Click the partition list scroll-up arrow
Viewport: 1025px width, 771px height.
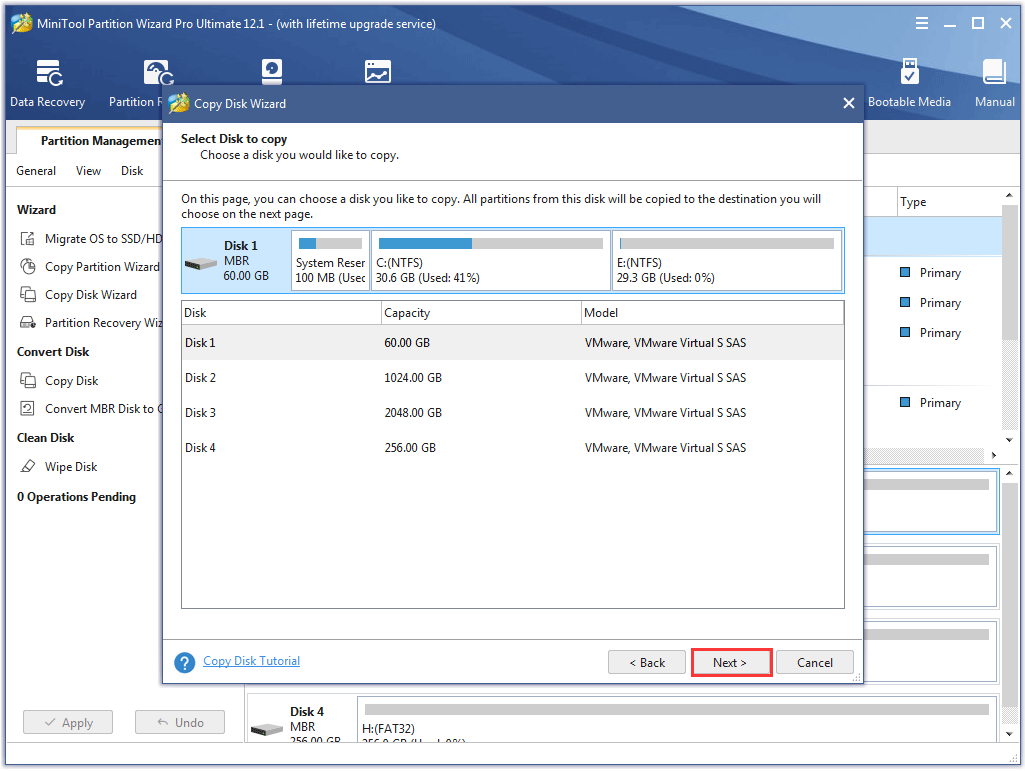(1009, 196)
